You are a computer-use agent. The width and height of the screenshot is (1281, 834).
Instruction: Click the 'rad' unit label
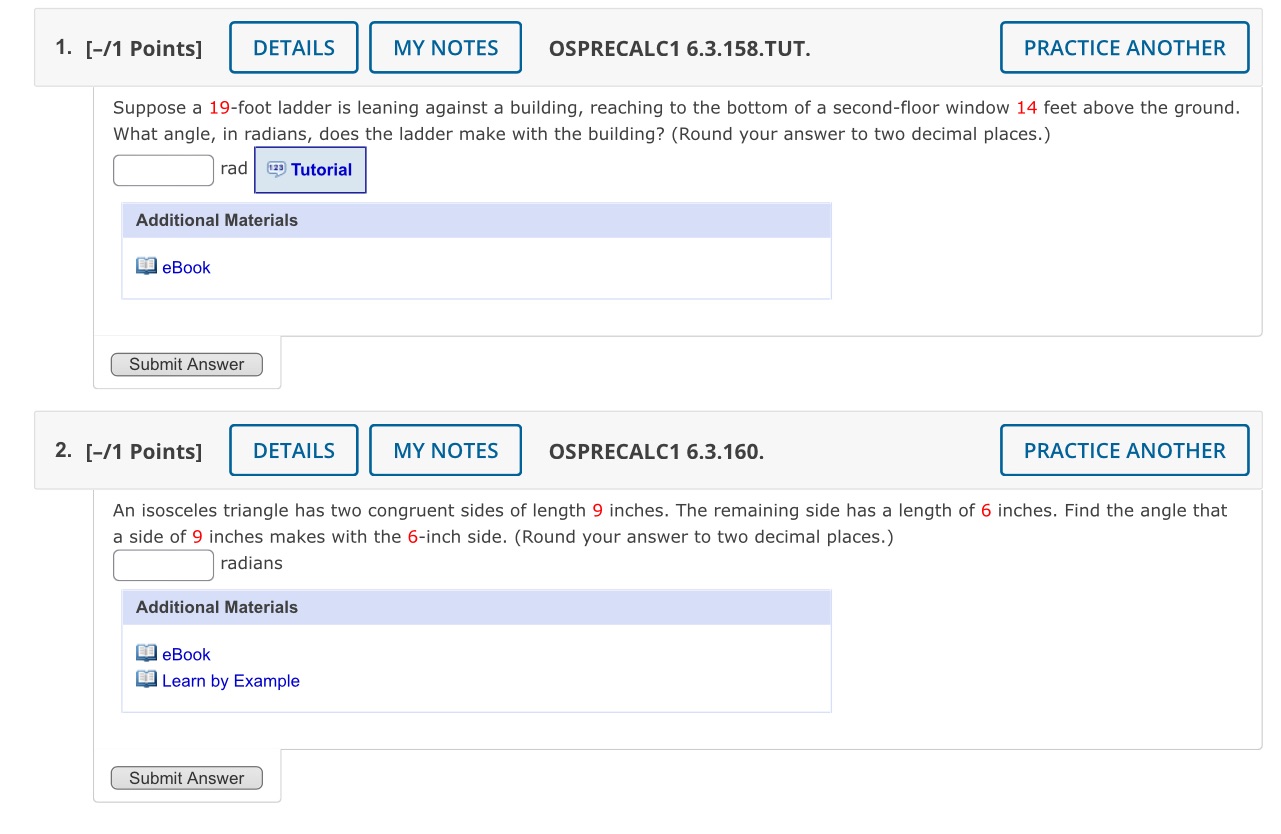click(x=234, y=169)
